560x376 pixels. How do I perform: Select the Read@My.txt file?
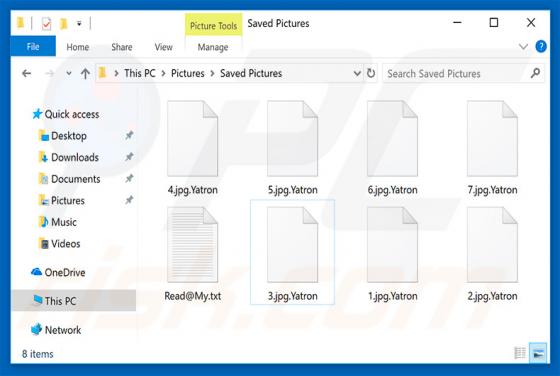(x=192, y=254)
